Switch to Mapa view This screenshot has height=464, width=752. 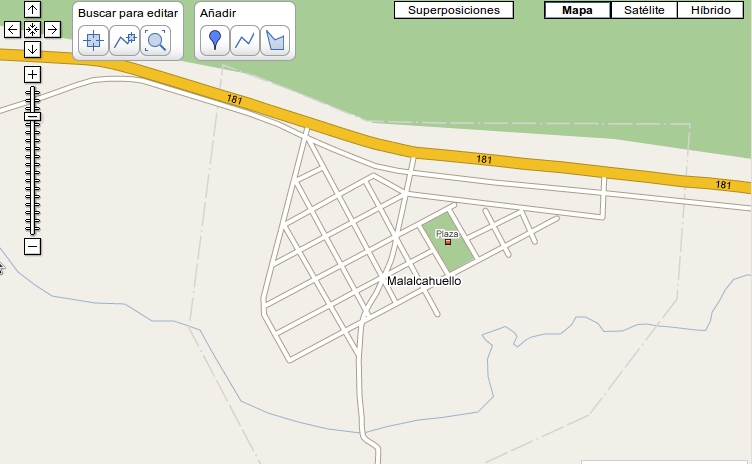577,10
